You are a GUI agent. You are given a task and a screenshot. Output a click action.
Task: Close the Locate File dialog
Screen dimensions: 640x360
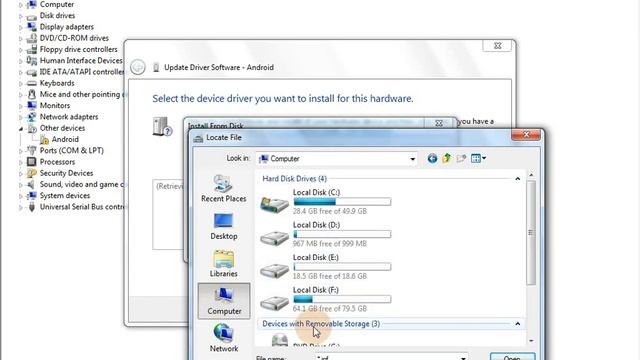coord(526,134)
